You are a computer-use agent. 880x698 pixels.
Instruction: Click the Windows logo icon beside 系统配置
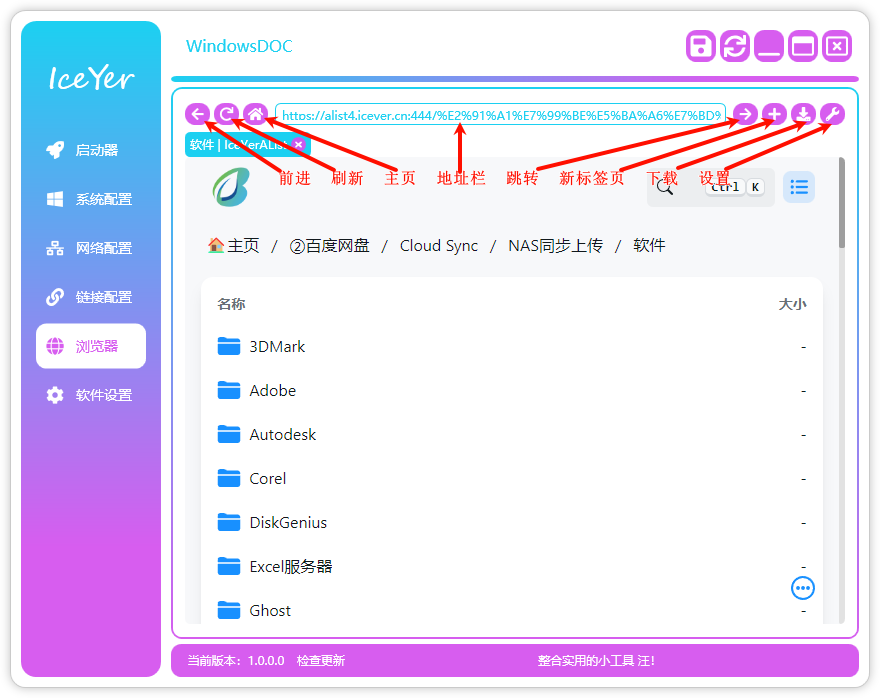pos(55,199)
